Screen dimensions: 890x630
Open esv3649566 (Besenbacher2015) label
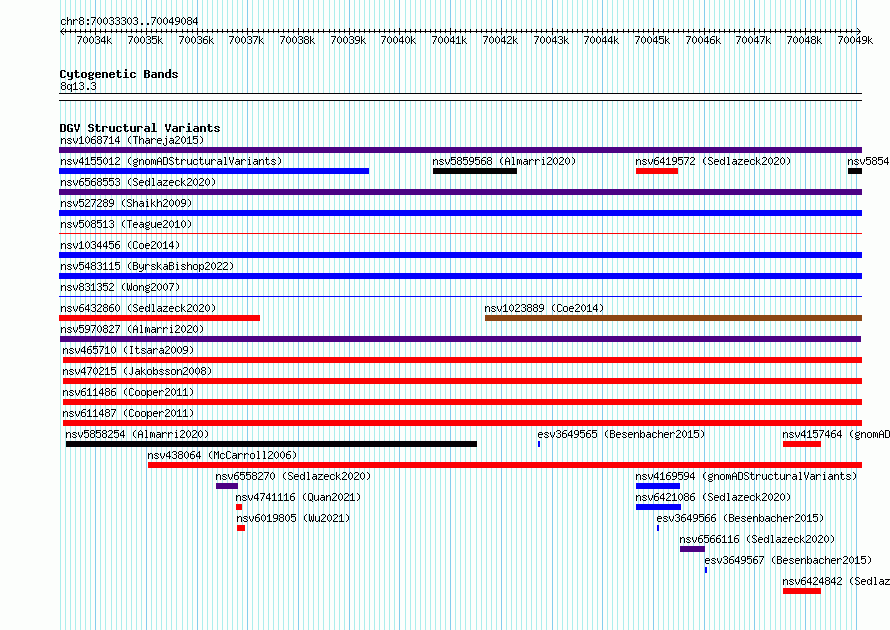(x=740, y=518)
